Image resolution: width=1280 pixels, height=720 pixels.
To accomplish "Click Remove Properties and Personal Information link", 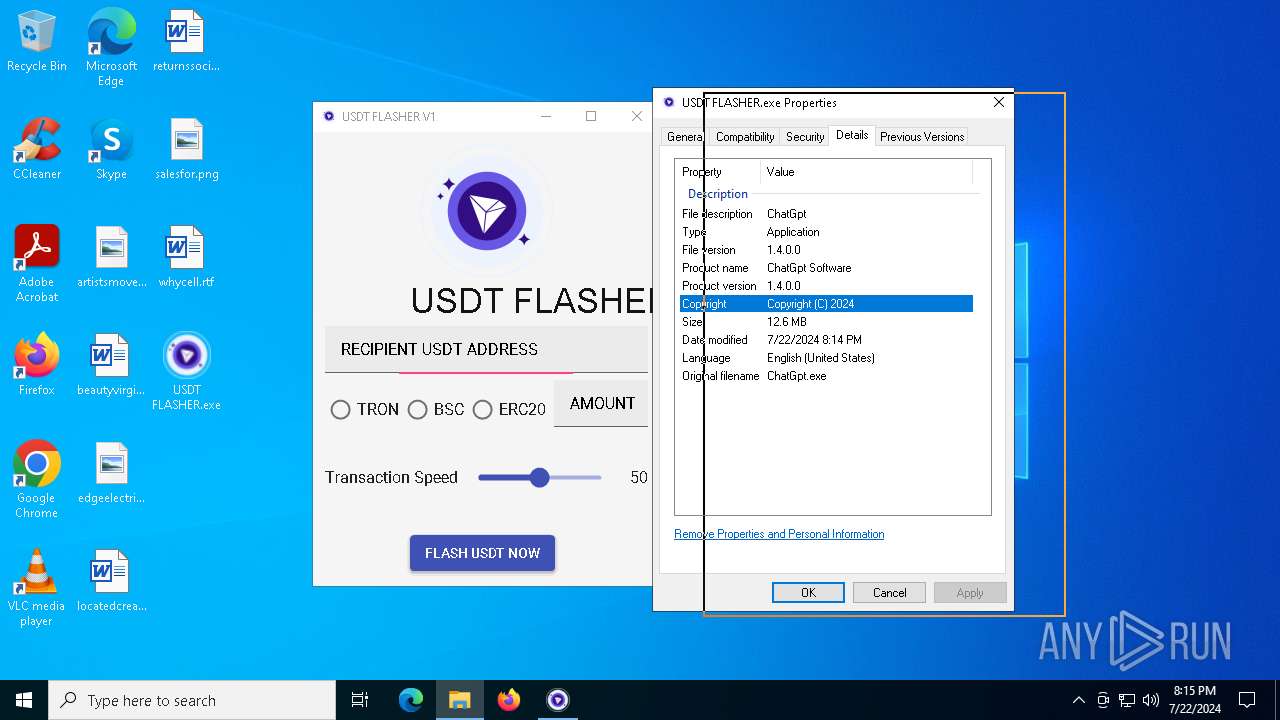I will (779, 534).
